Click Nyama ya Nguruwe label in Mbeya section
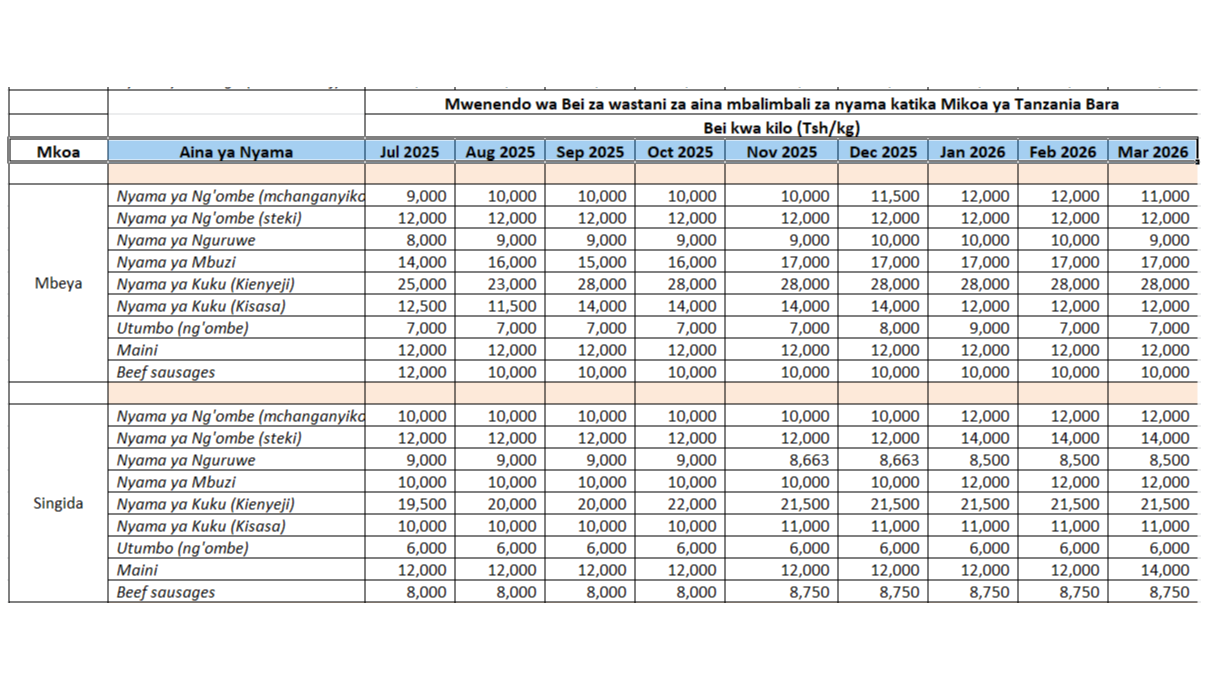Screen dimensions: 1224x688 coord(186,240)
